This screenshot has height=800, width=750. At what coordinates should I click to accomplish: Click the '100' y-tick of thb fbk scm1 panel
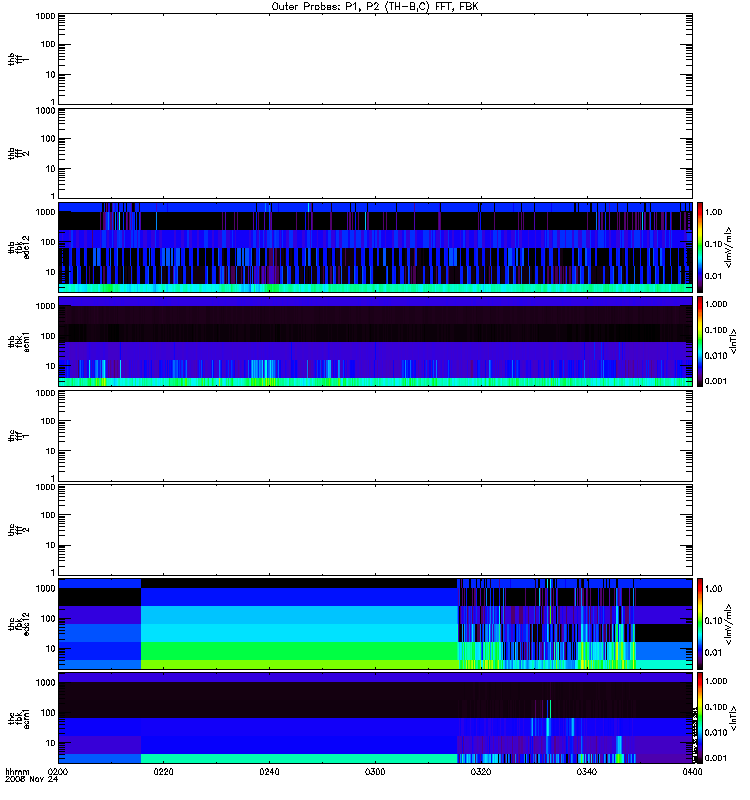[48, 336]
